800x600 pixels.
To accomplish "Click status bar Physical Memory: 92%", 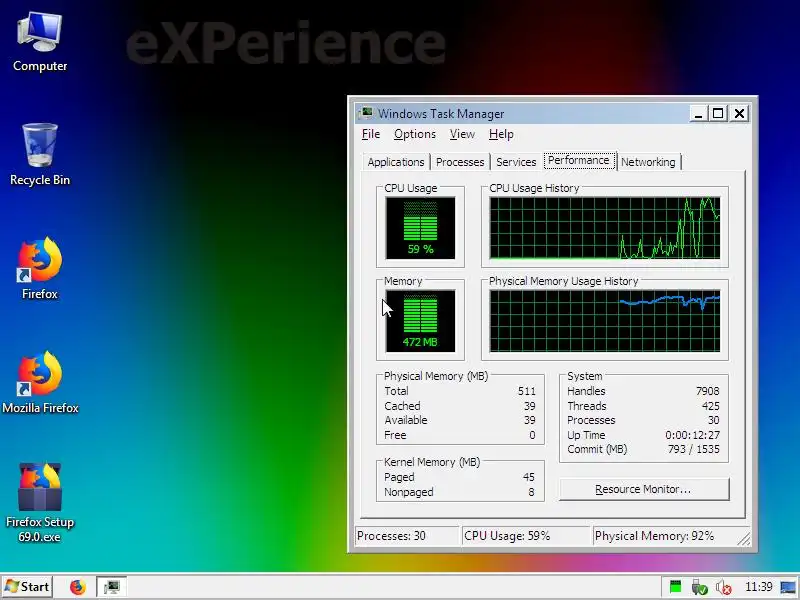I will pyautogui.click(x=665, y=536).
